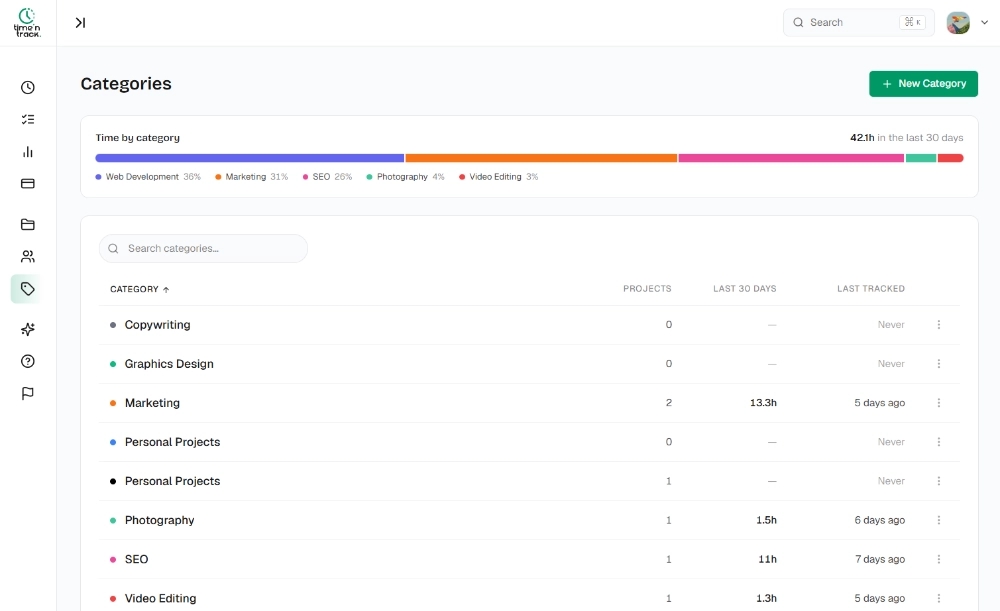Open the reports bar chart icon in sidebar
1000x611 pixels.
click(27, 152)
